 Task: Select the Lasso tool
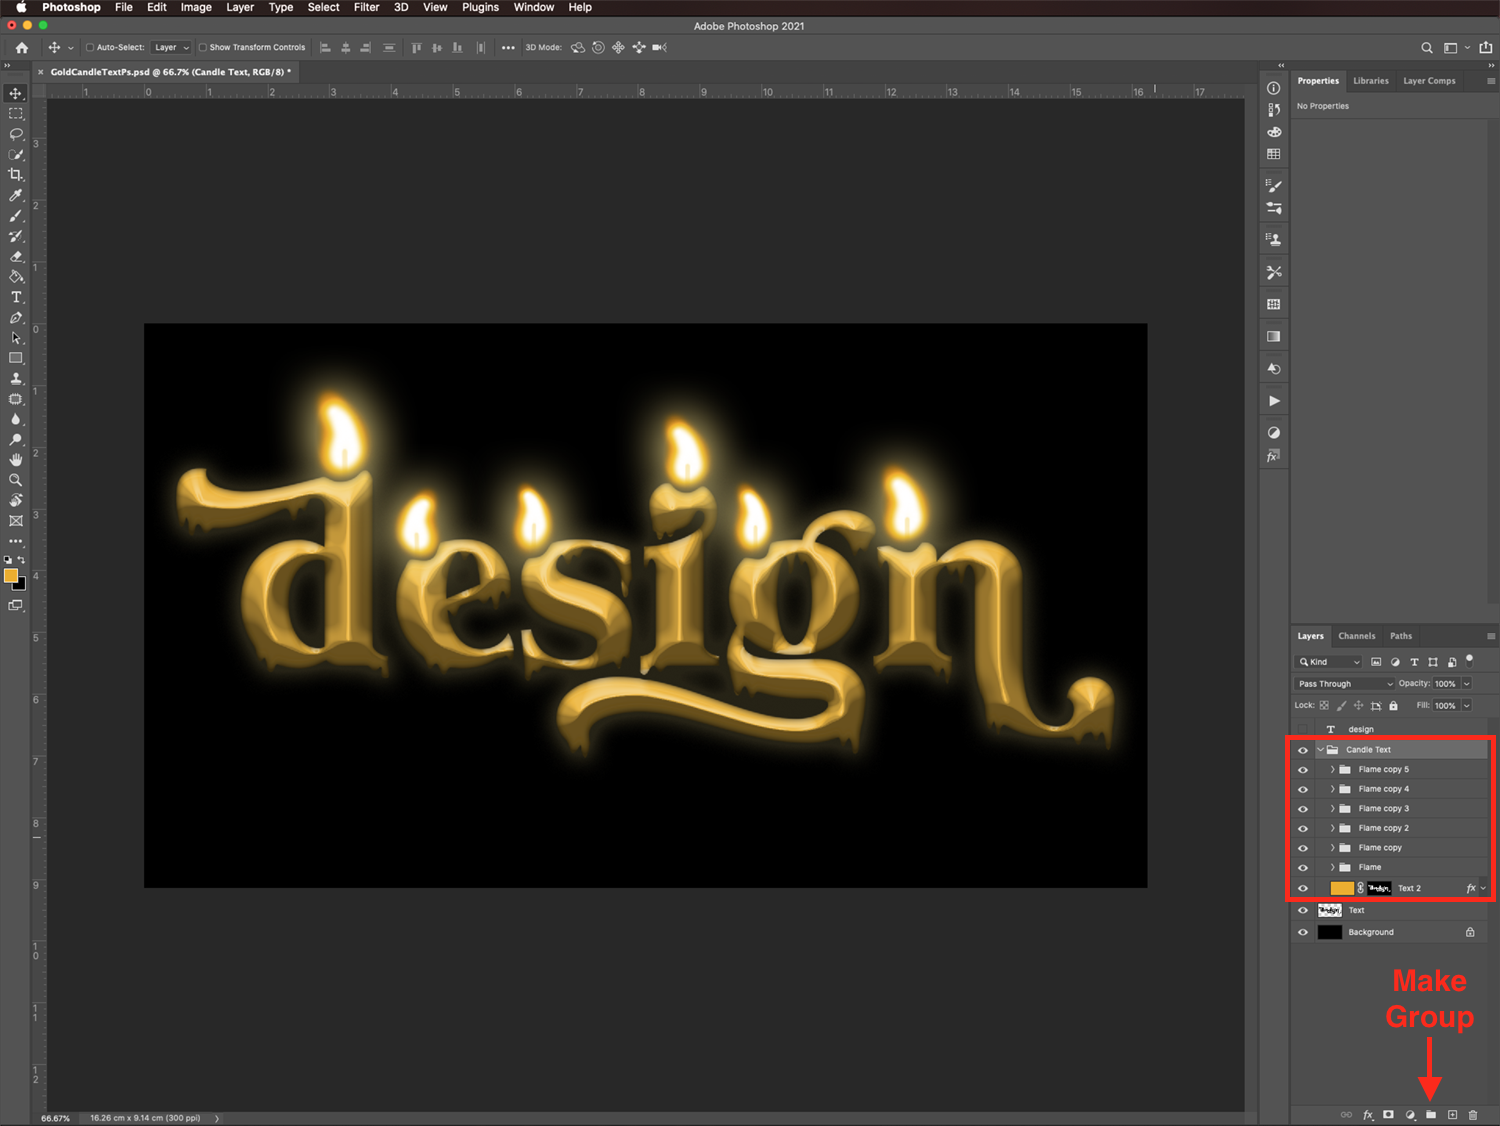16,134
